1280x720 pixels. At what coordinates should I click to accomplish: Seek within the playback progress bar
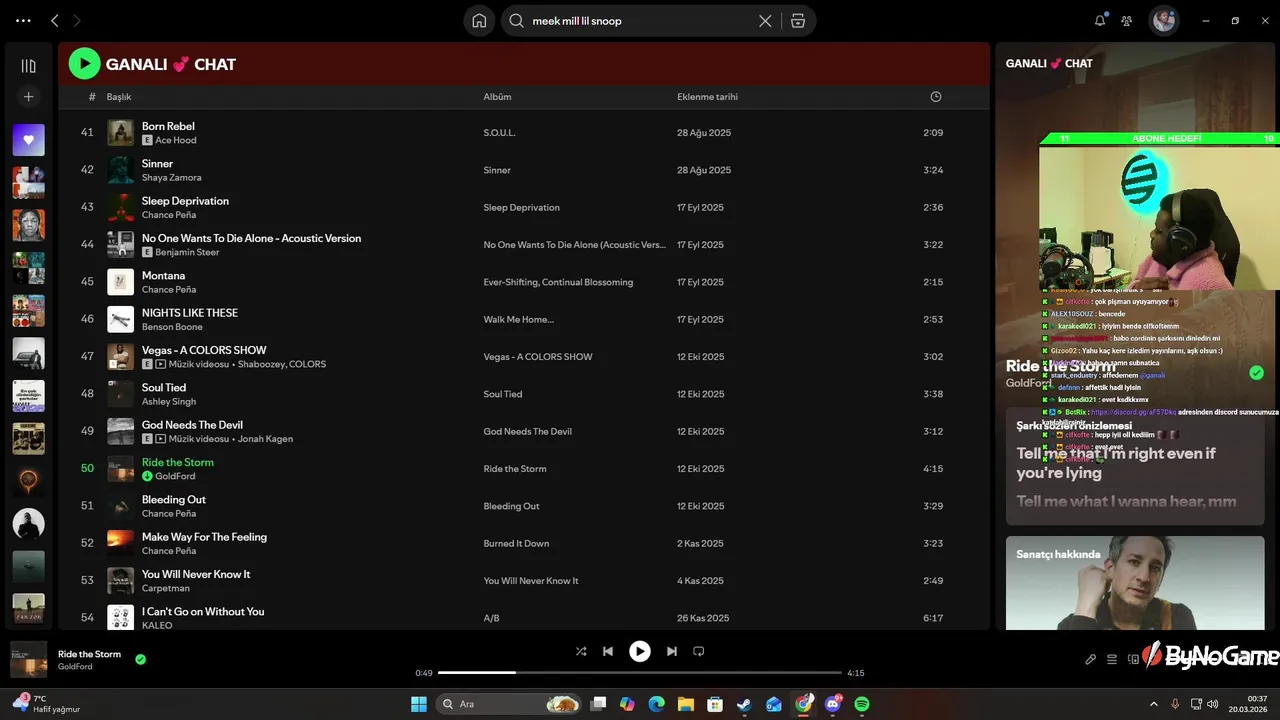641,673
